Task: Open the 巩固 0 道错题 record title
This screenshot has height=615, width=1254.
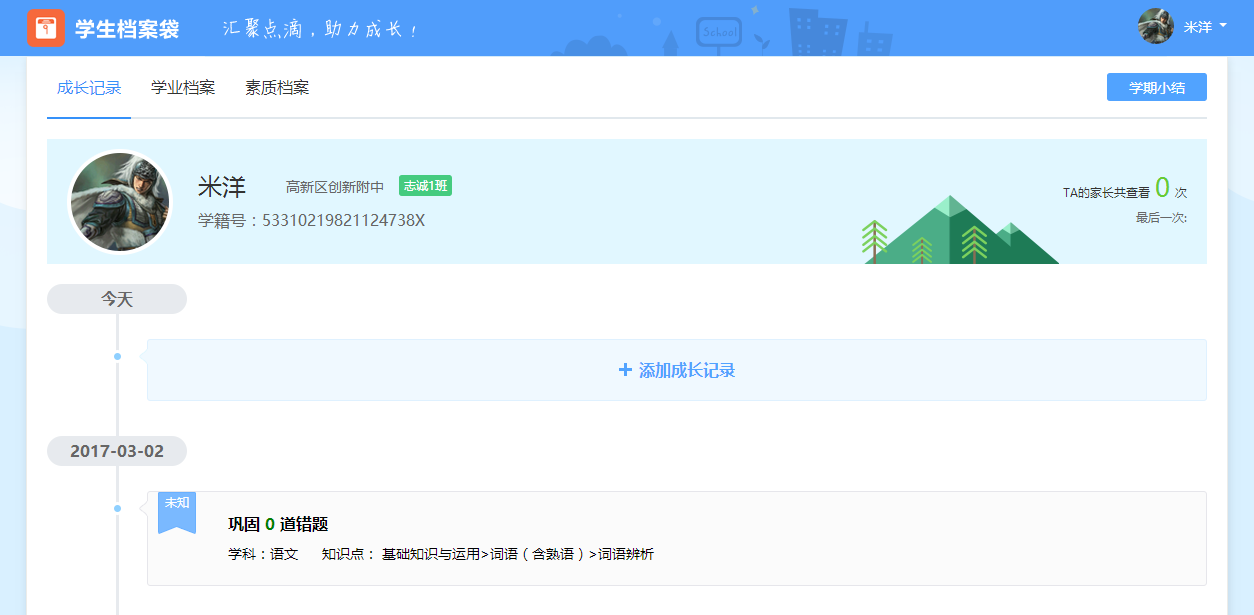Action: (278, 524)
